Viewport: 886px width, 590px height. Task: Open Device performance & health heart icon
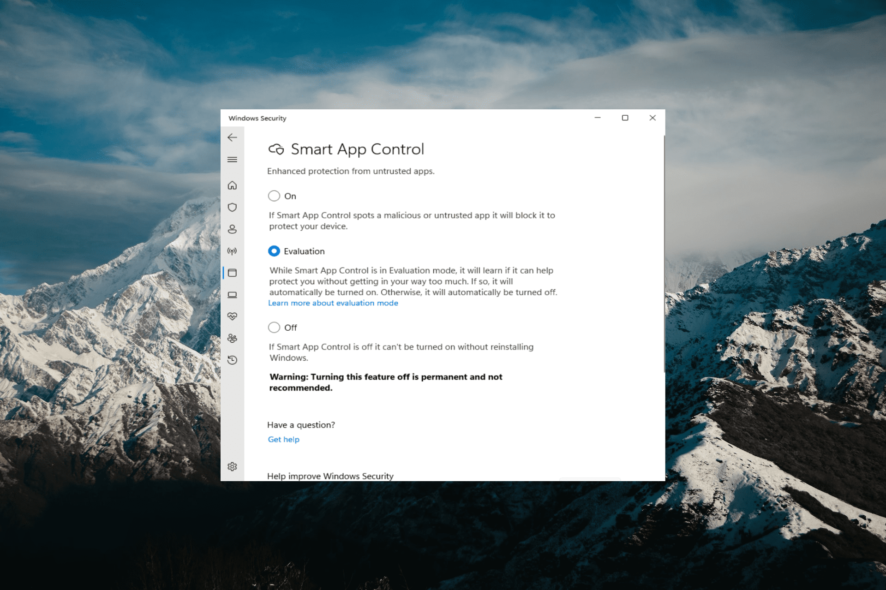click(x=232, y=316)
